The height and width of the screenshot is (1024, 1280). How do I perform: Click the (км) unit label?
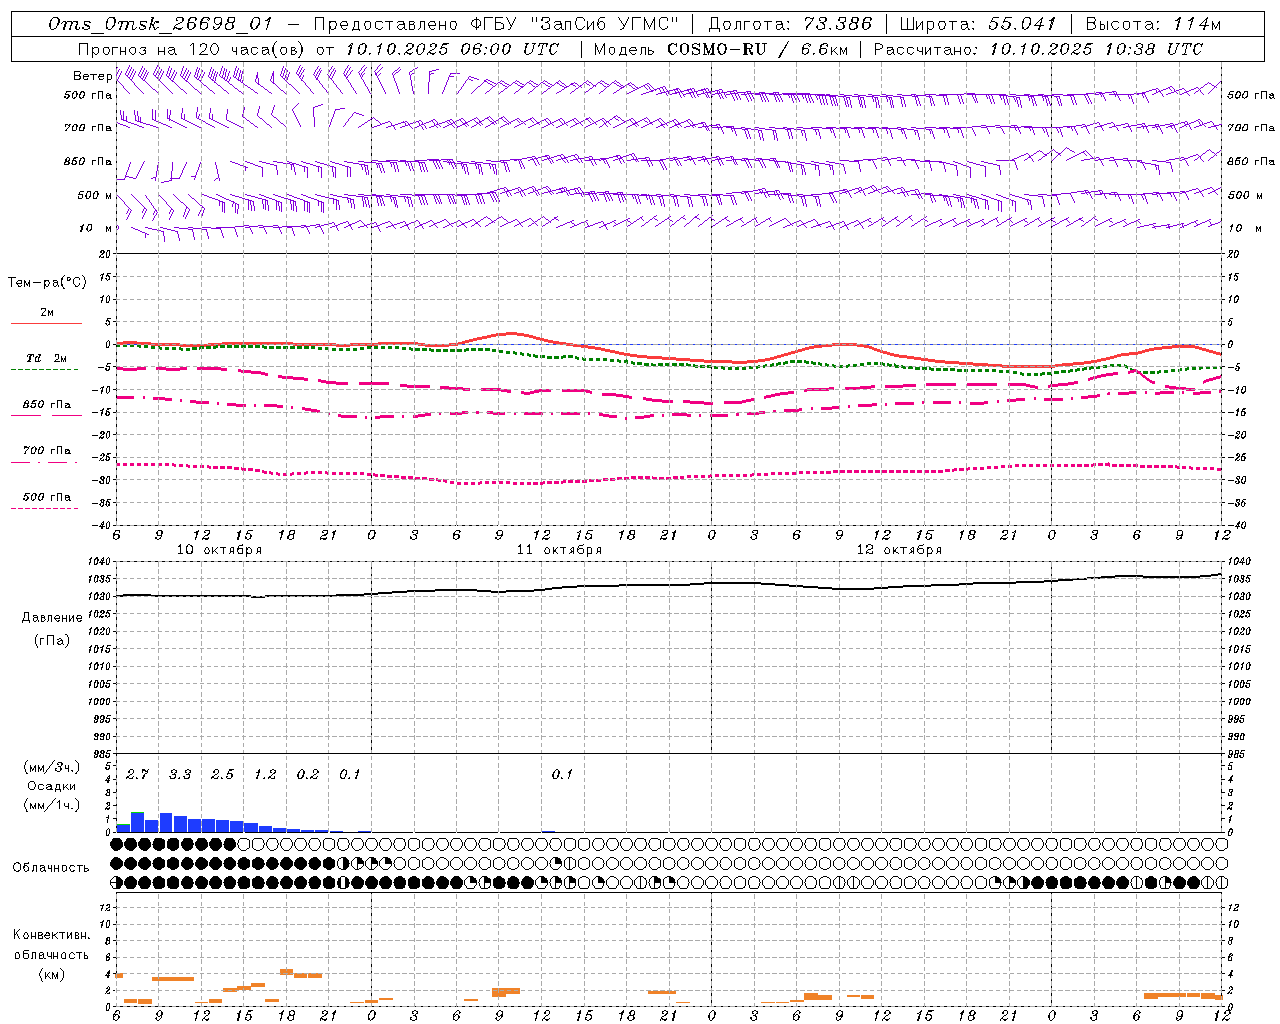click(51, 974)
